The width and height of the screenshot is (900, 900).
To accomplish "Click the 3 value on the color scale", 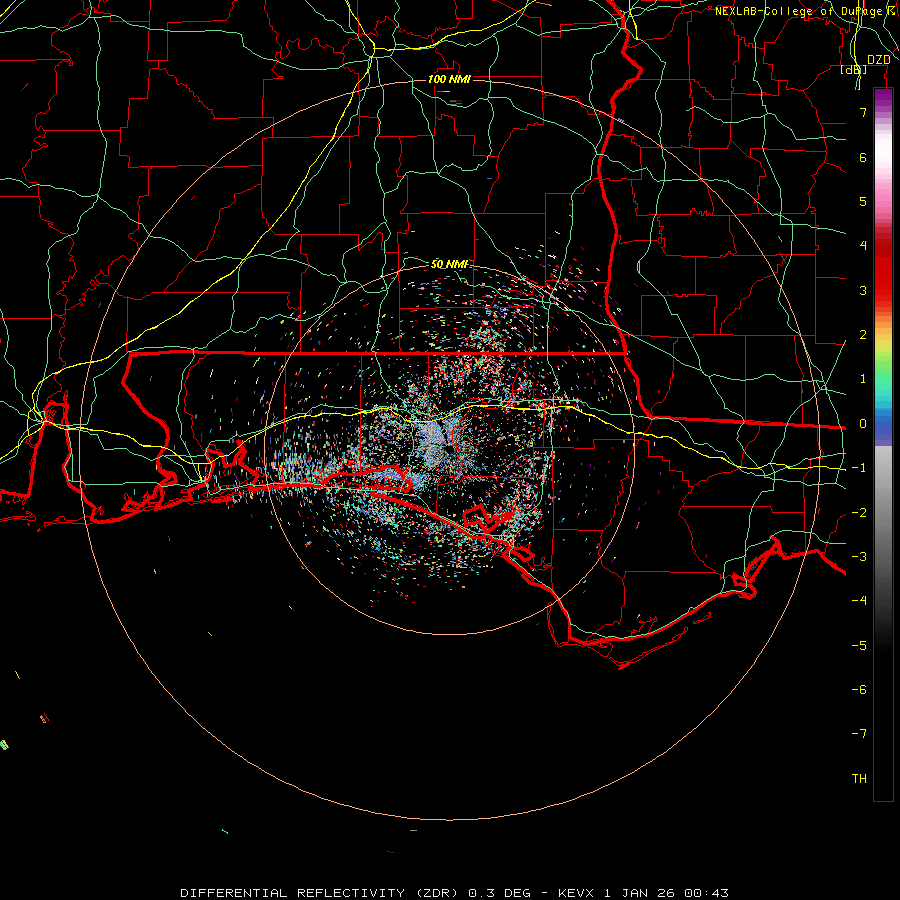I will pyautogui.click(x=863, y=290).
